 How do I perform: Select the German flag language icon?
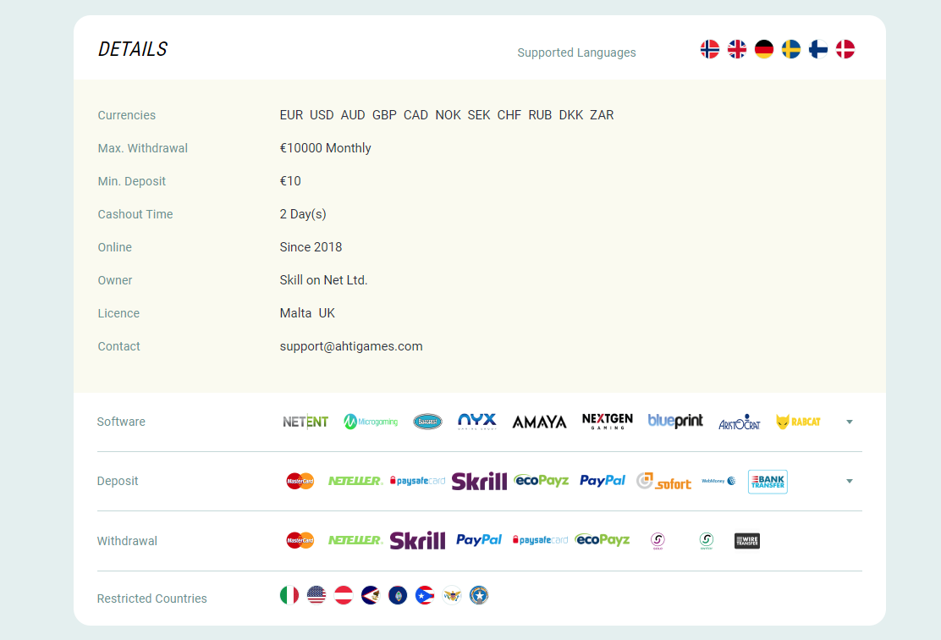coord(764,49)
